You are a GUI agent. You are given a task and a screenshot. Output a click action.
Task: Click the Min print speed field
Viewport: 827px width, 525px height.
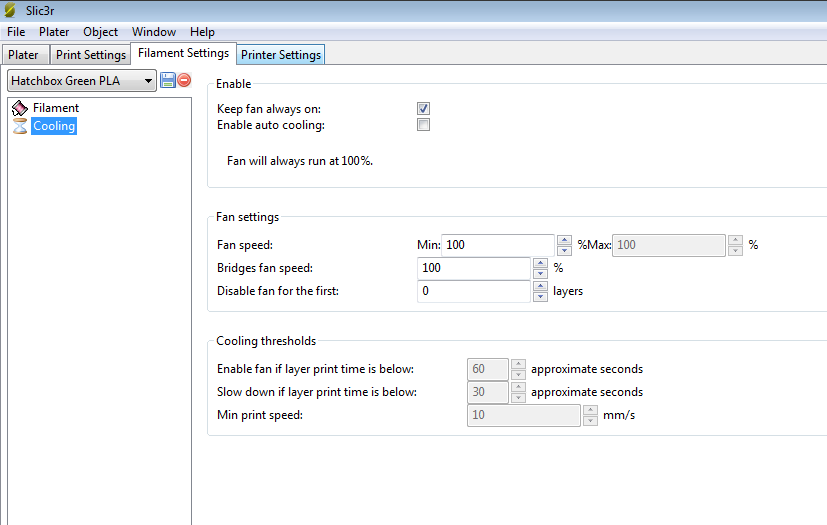(x=524, y=415)
